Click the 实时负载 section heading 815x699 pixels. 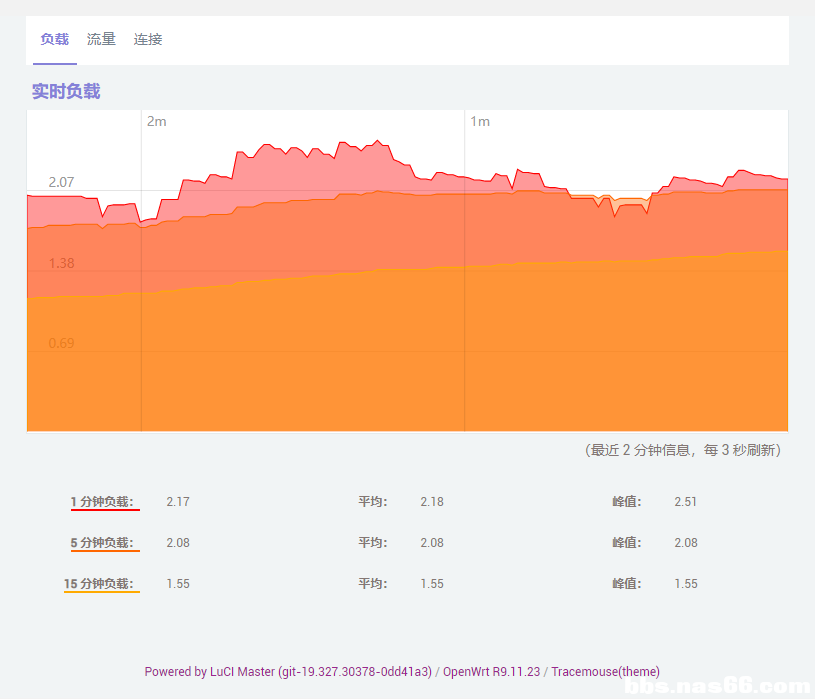pyautogui.click(x=66, y=92)
